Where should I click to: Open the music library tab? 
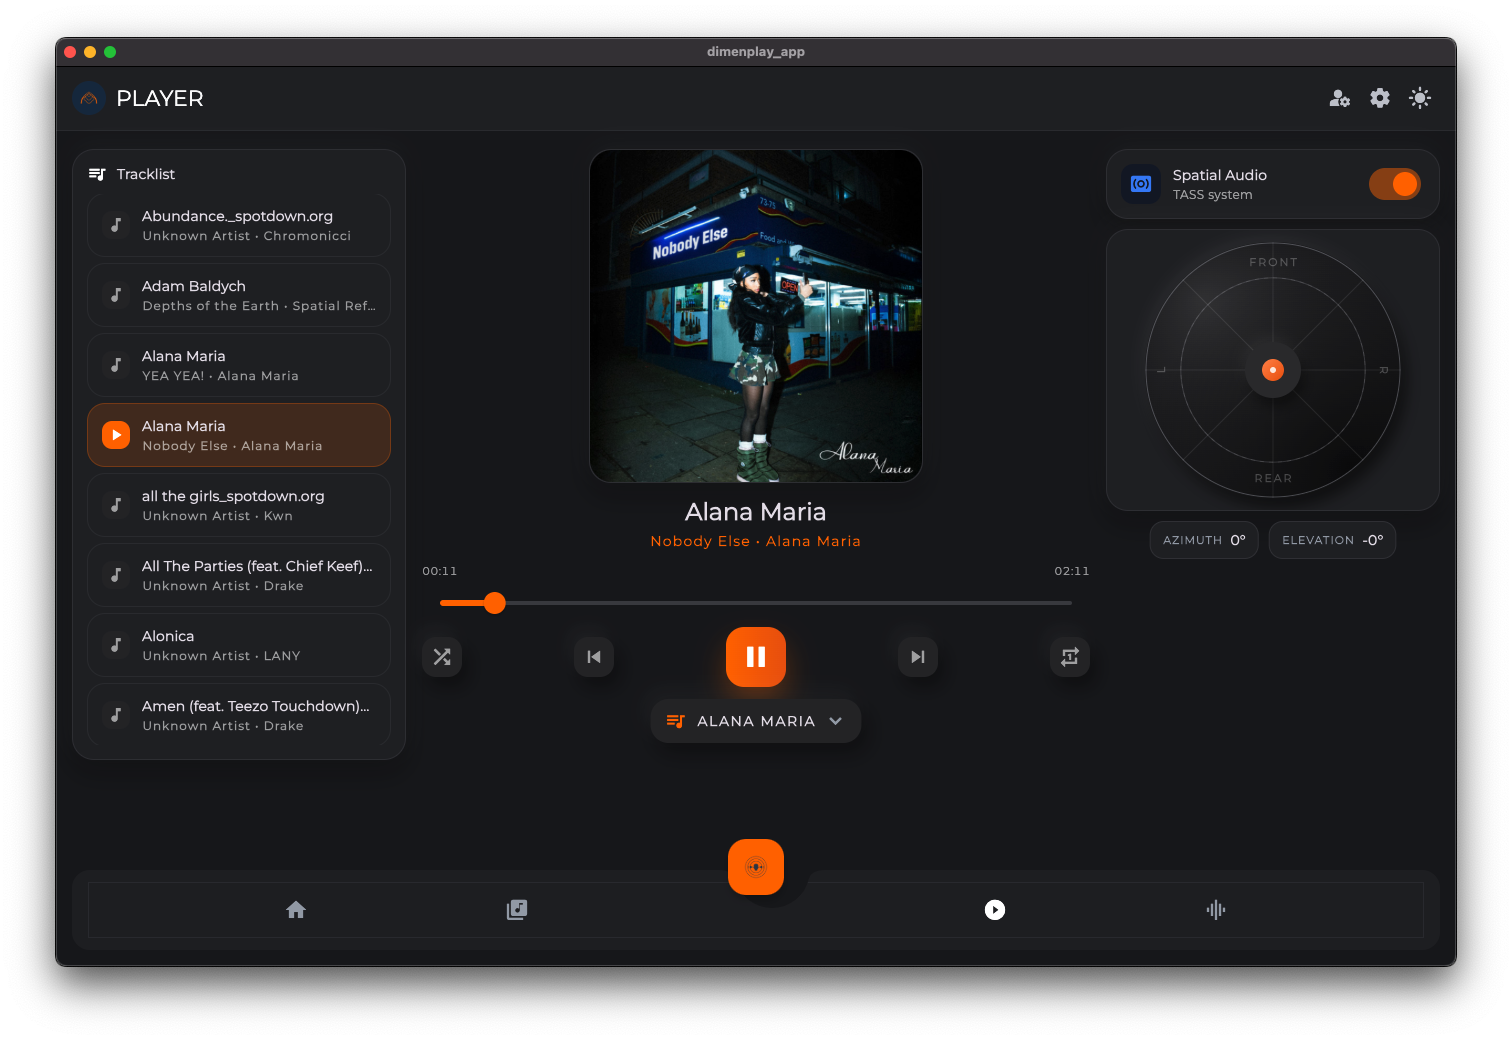pos(517,910)
